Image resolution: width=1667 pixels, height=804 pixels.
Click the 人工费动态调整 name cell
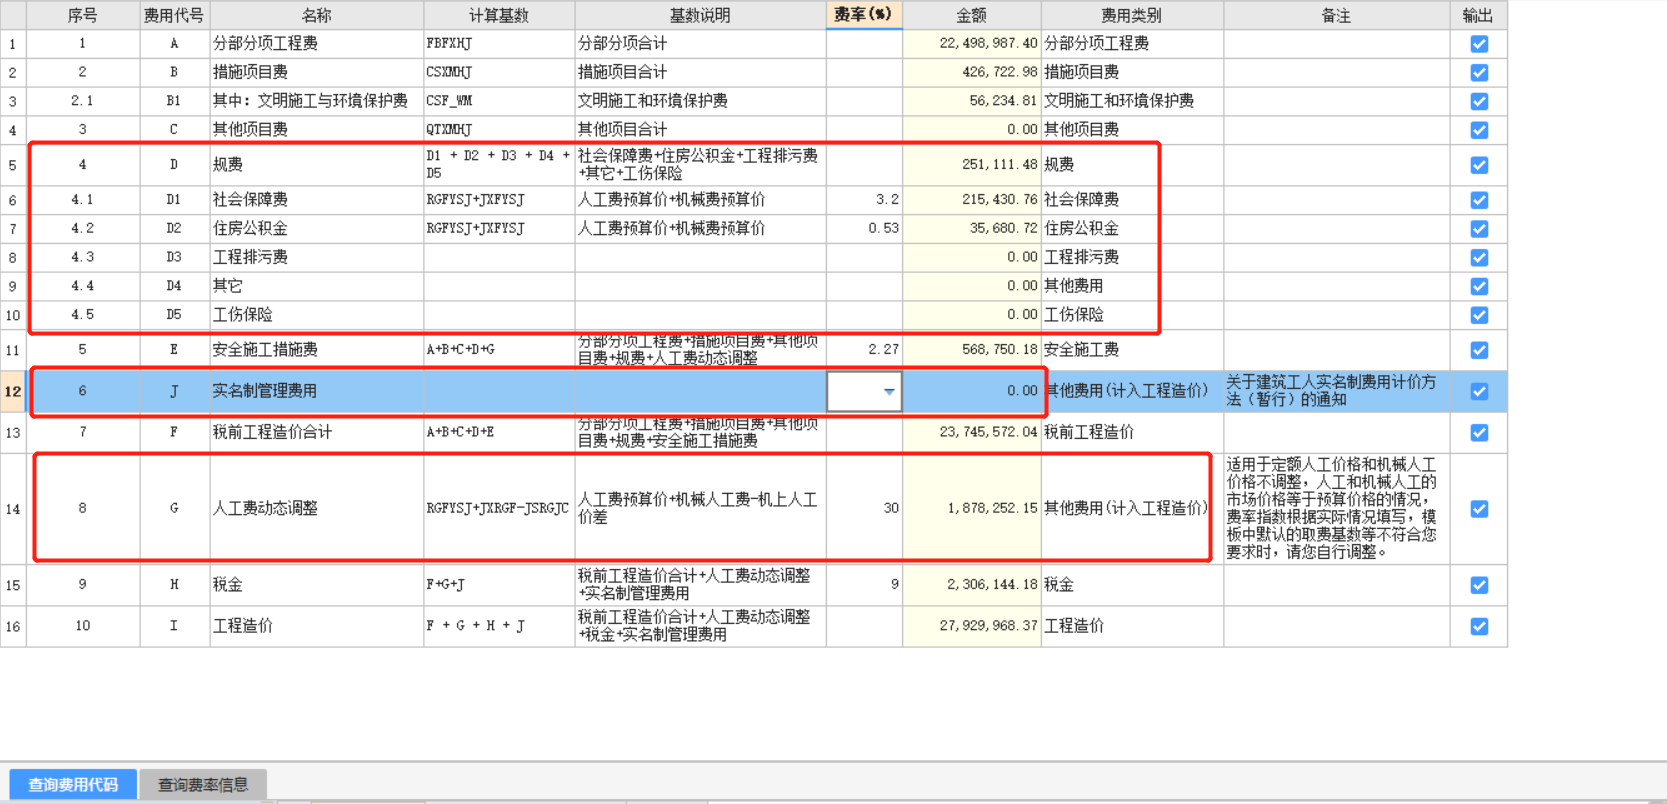pos(317,508)
